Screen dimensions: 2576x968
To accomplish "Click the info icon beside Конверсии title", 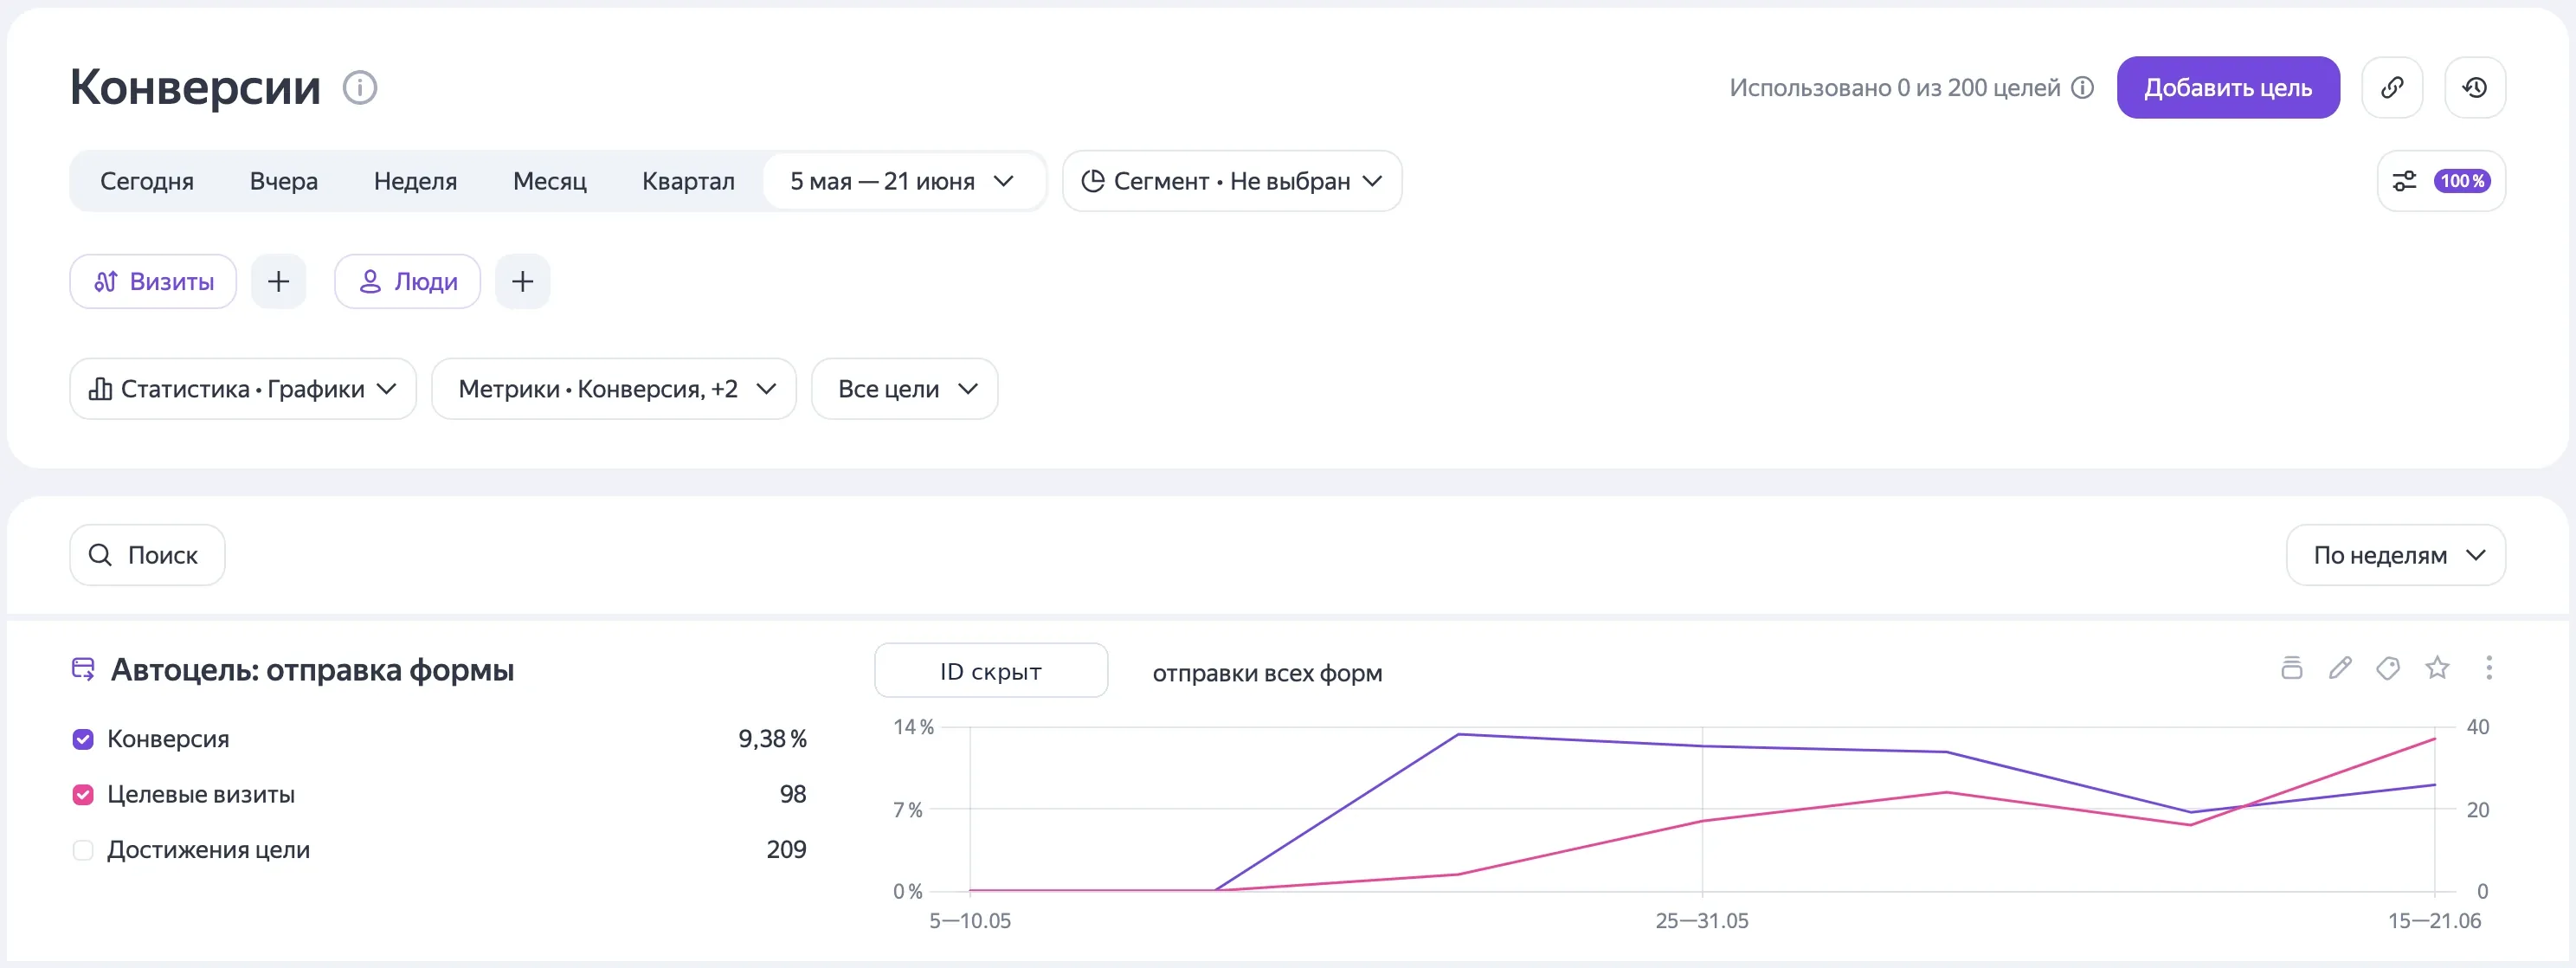I will [360, 88].
